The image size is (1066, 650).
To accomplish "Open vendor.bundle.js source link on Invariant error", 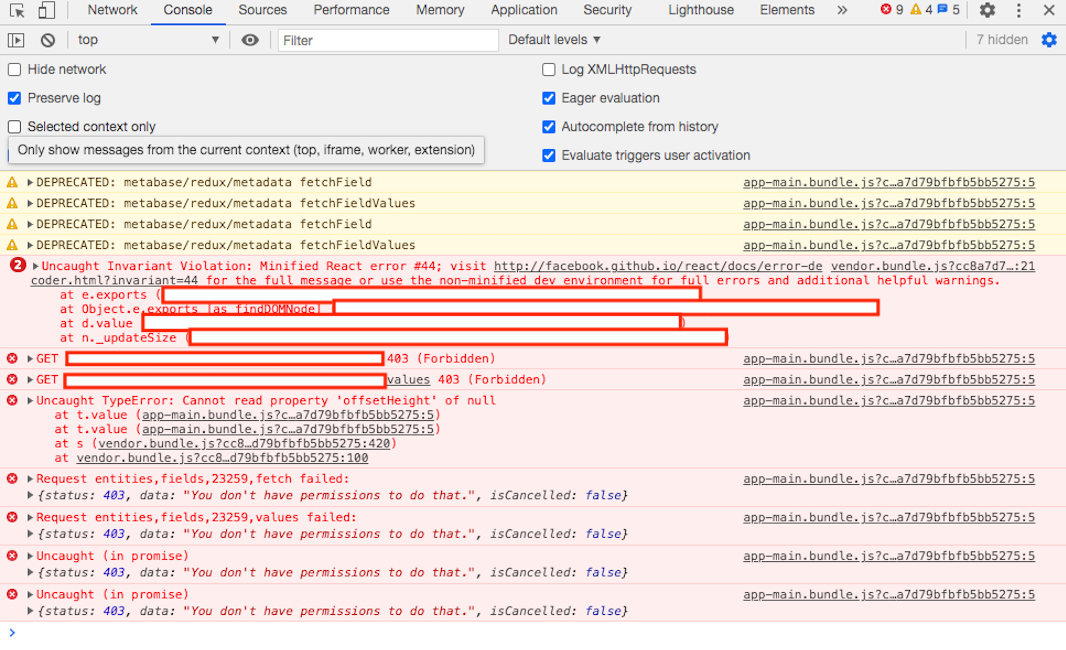I will tap(933, 266).
